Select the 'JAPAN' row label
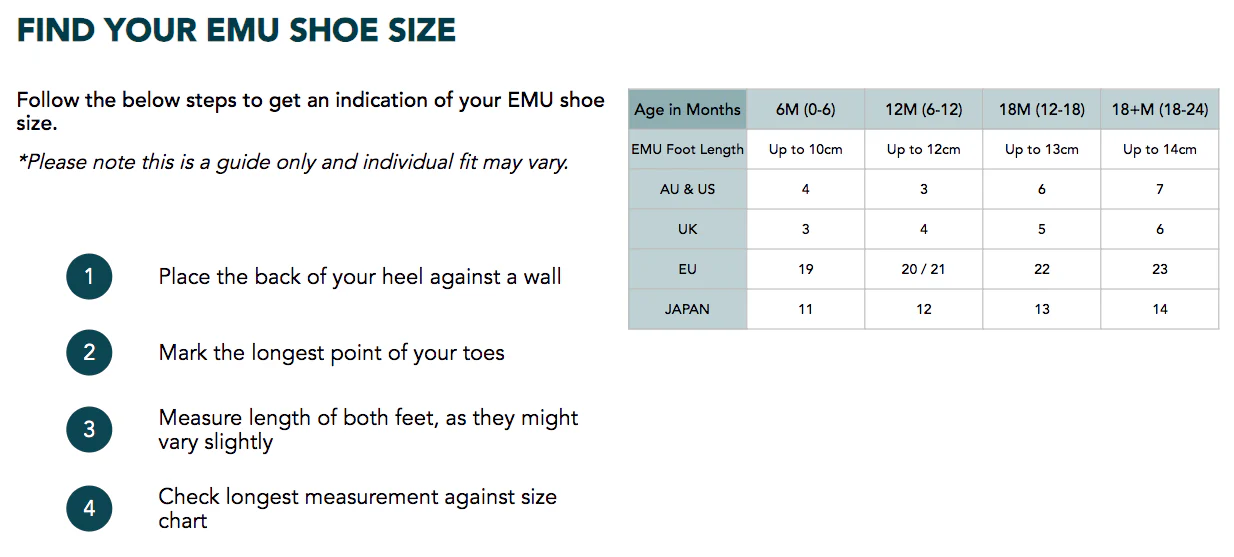The image size is (1234, 557). coord(687,309)
